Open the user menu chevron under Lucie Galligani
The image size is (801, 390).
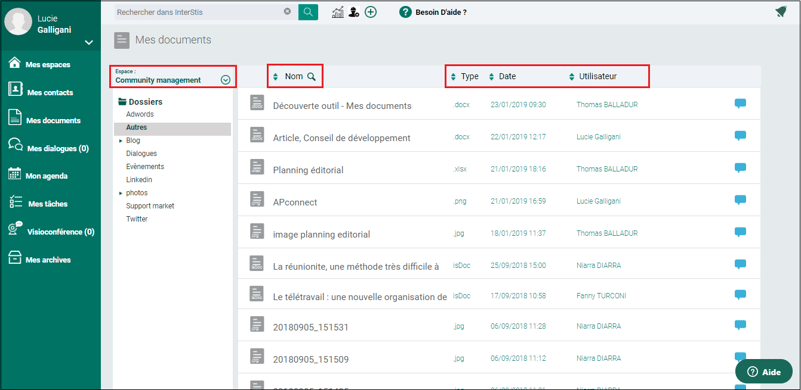(x=89, y=42)
